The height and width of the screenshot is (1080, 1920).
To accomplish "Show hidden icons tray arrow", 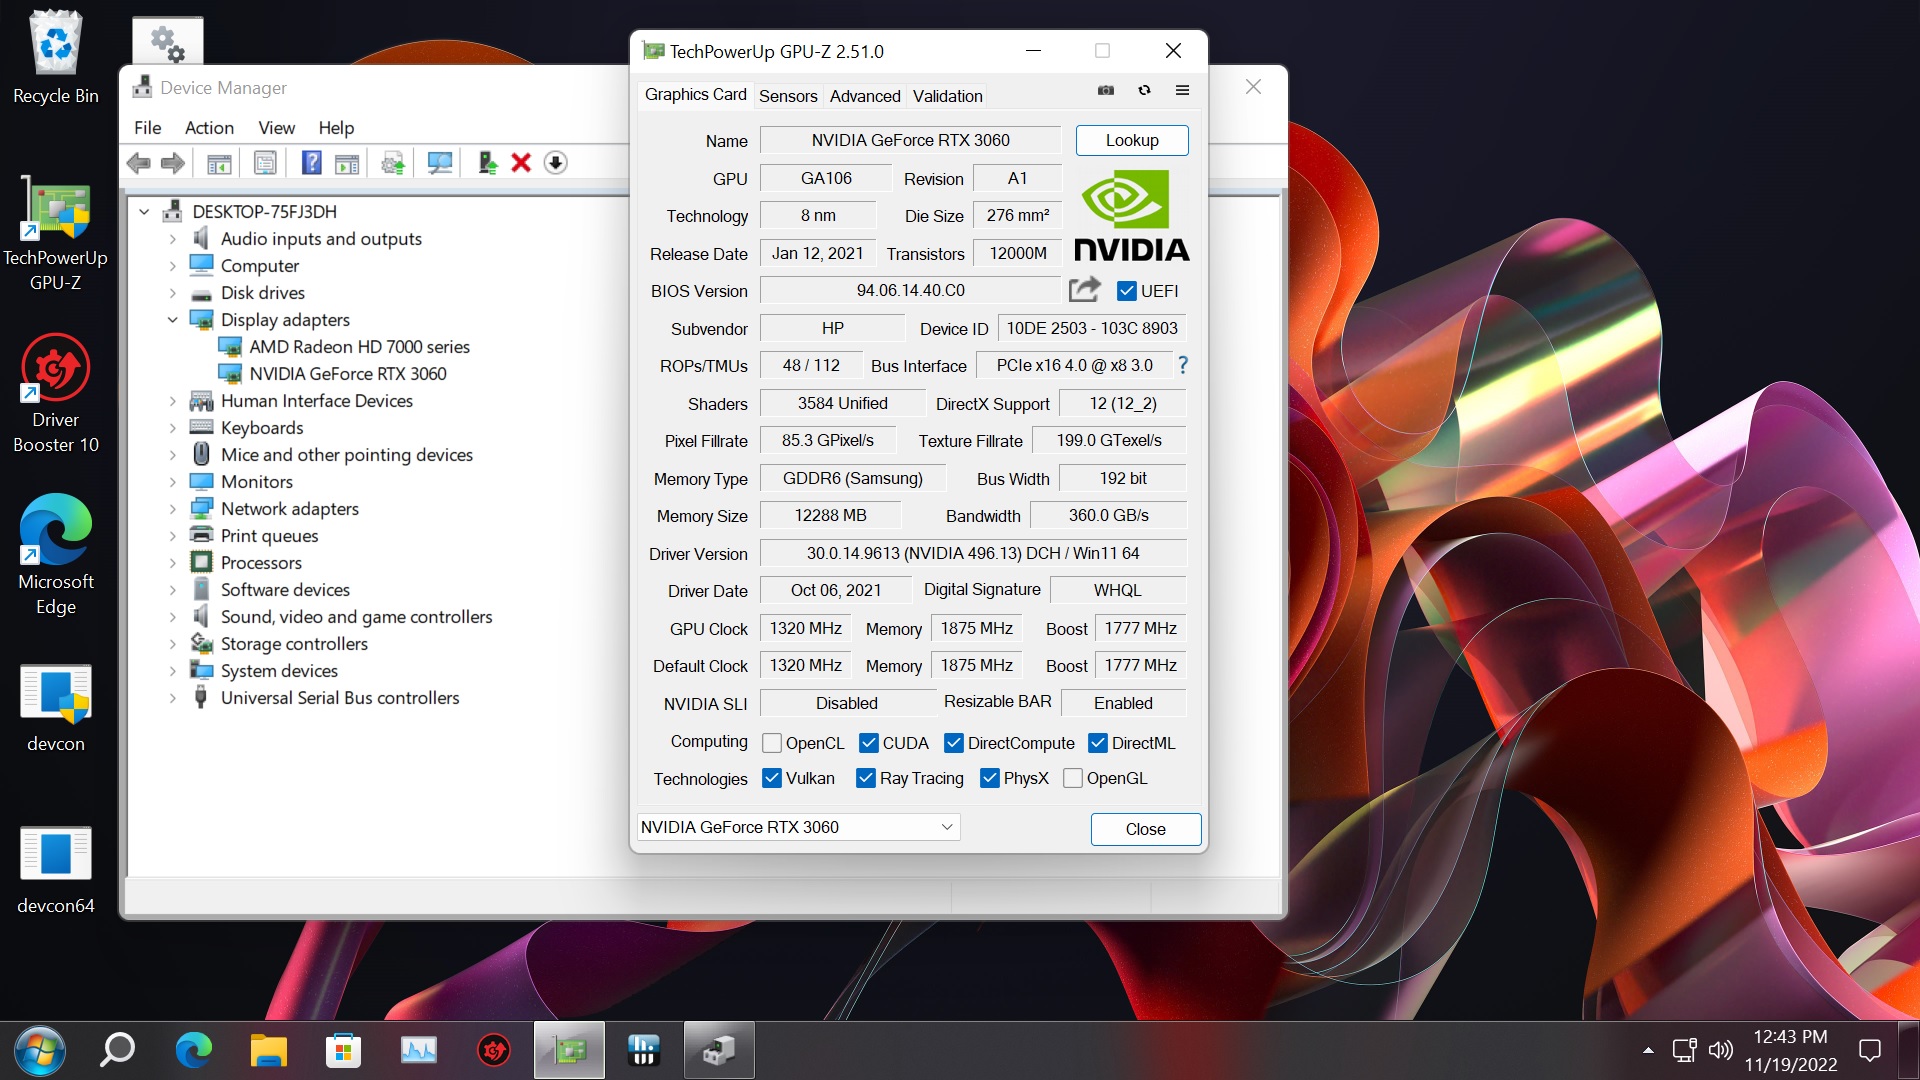I will (x=1647, y=1050).
